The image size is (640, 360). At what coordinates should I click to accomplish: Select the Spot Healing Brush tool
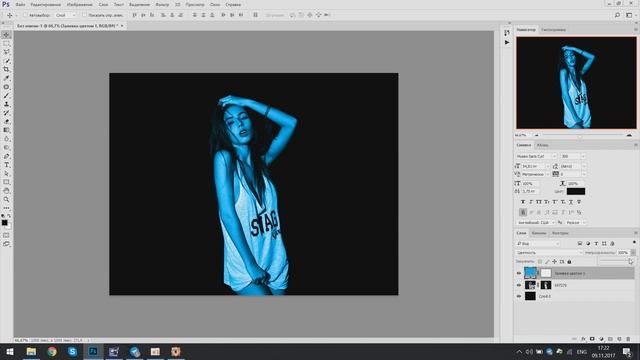pos(6,87)
